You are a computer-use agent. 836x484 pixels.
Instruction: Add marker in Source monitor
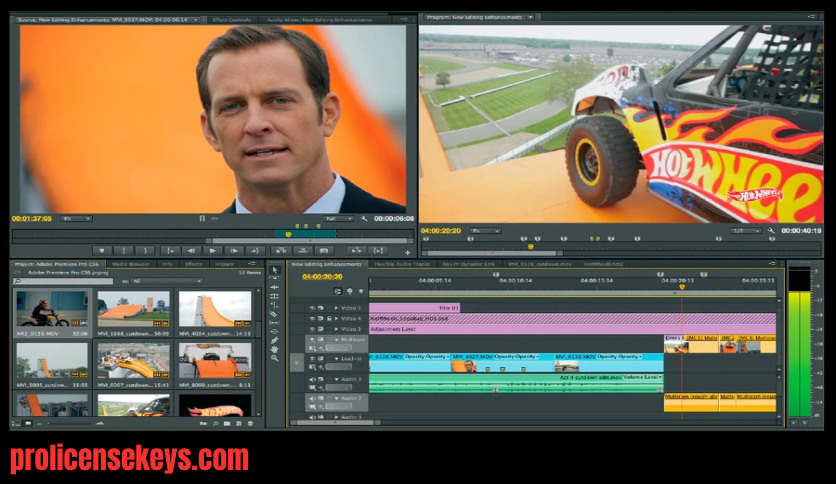pos(102,251)
